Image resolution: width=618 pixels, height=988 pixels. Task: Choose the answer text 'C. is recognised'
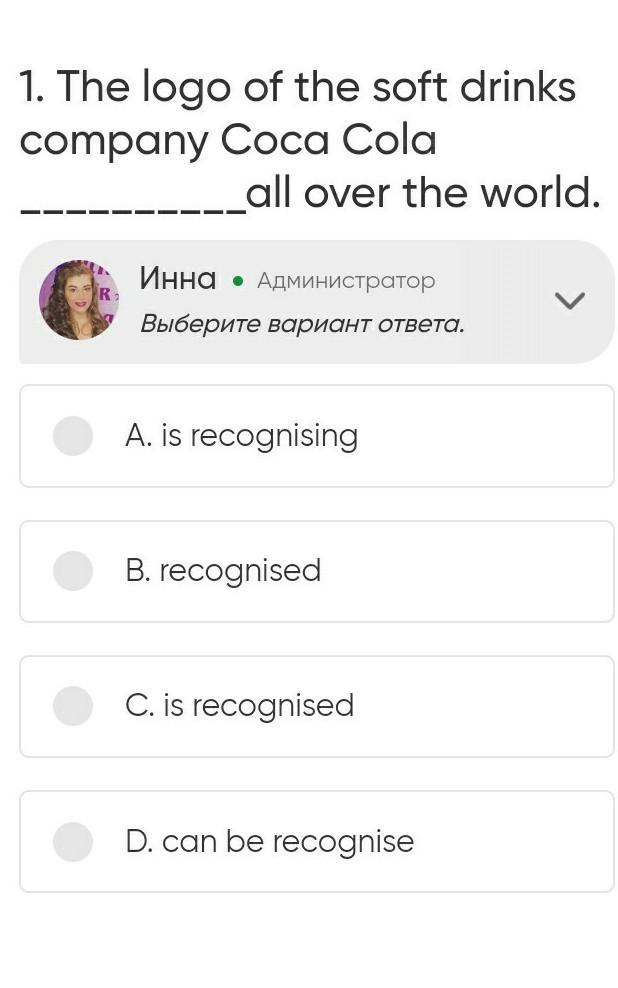(x=239, y=706)
